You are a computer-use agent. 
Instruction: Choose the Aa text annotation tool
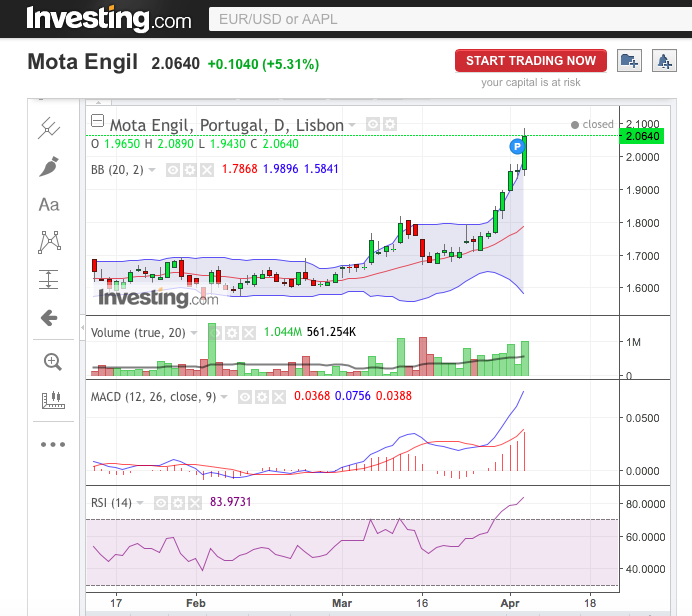click(x=49, y=205)
